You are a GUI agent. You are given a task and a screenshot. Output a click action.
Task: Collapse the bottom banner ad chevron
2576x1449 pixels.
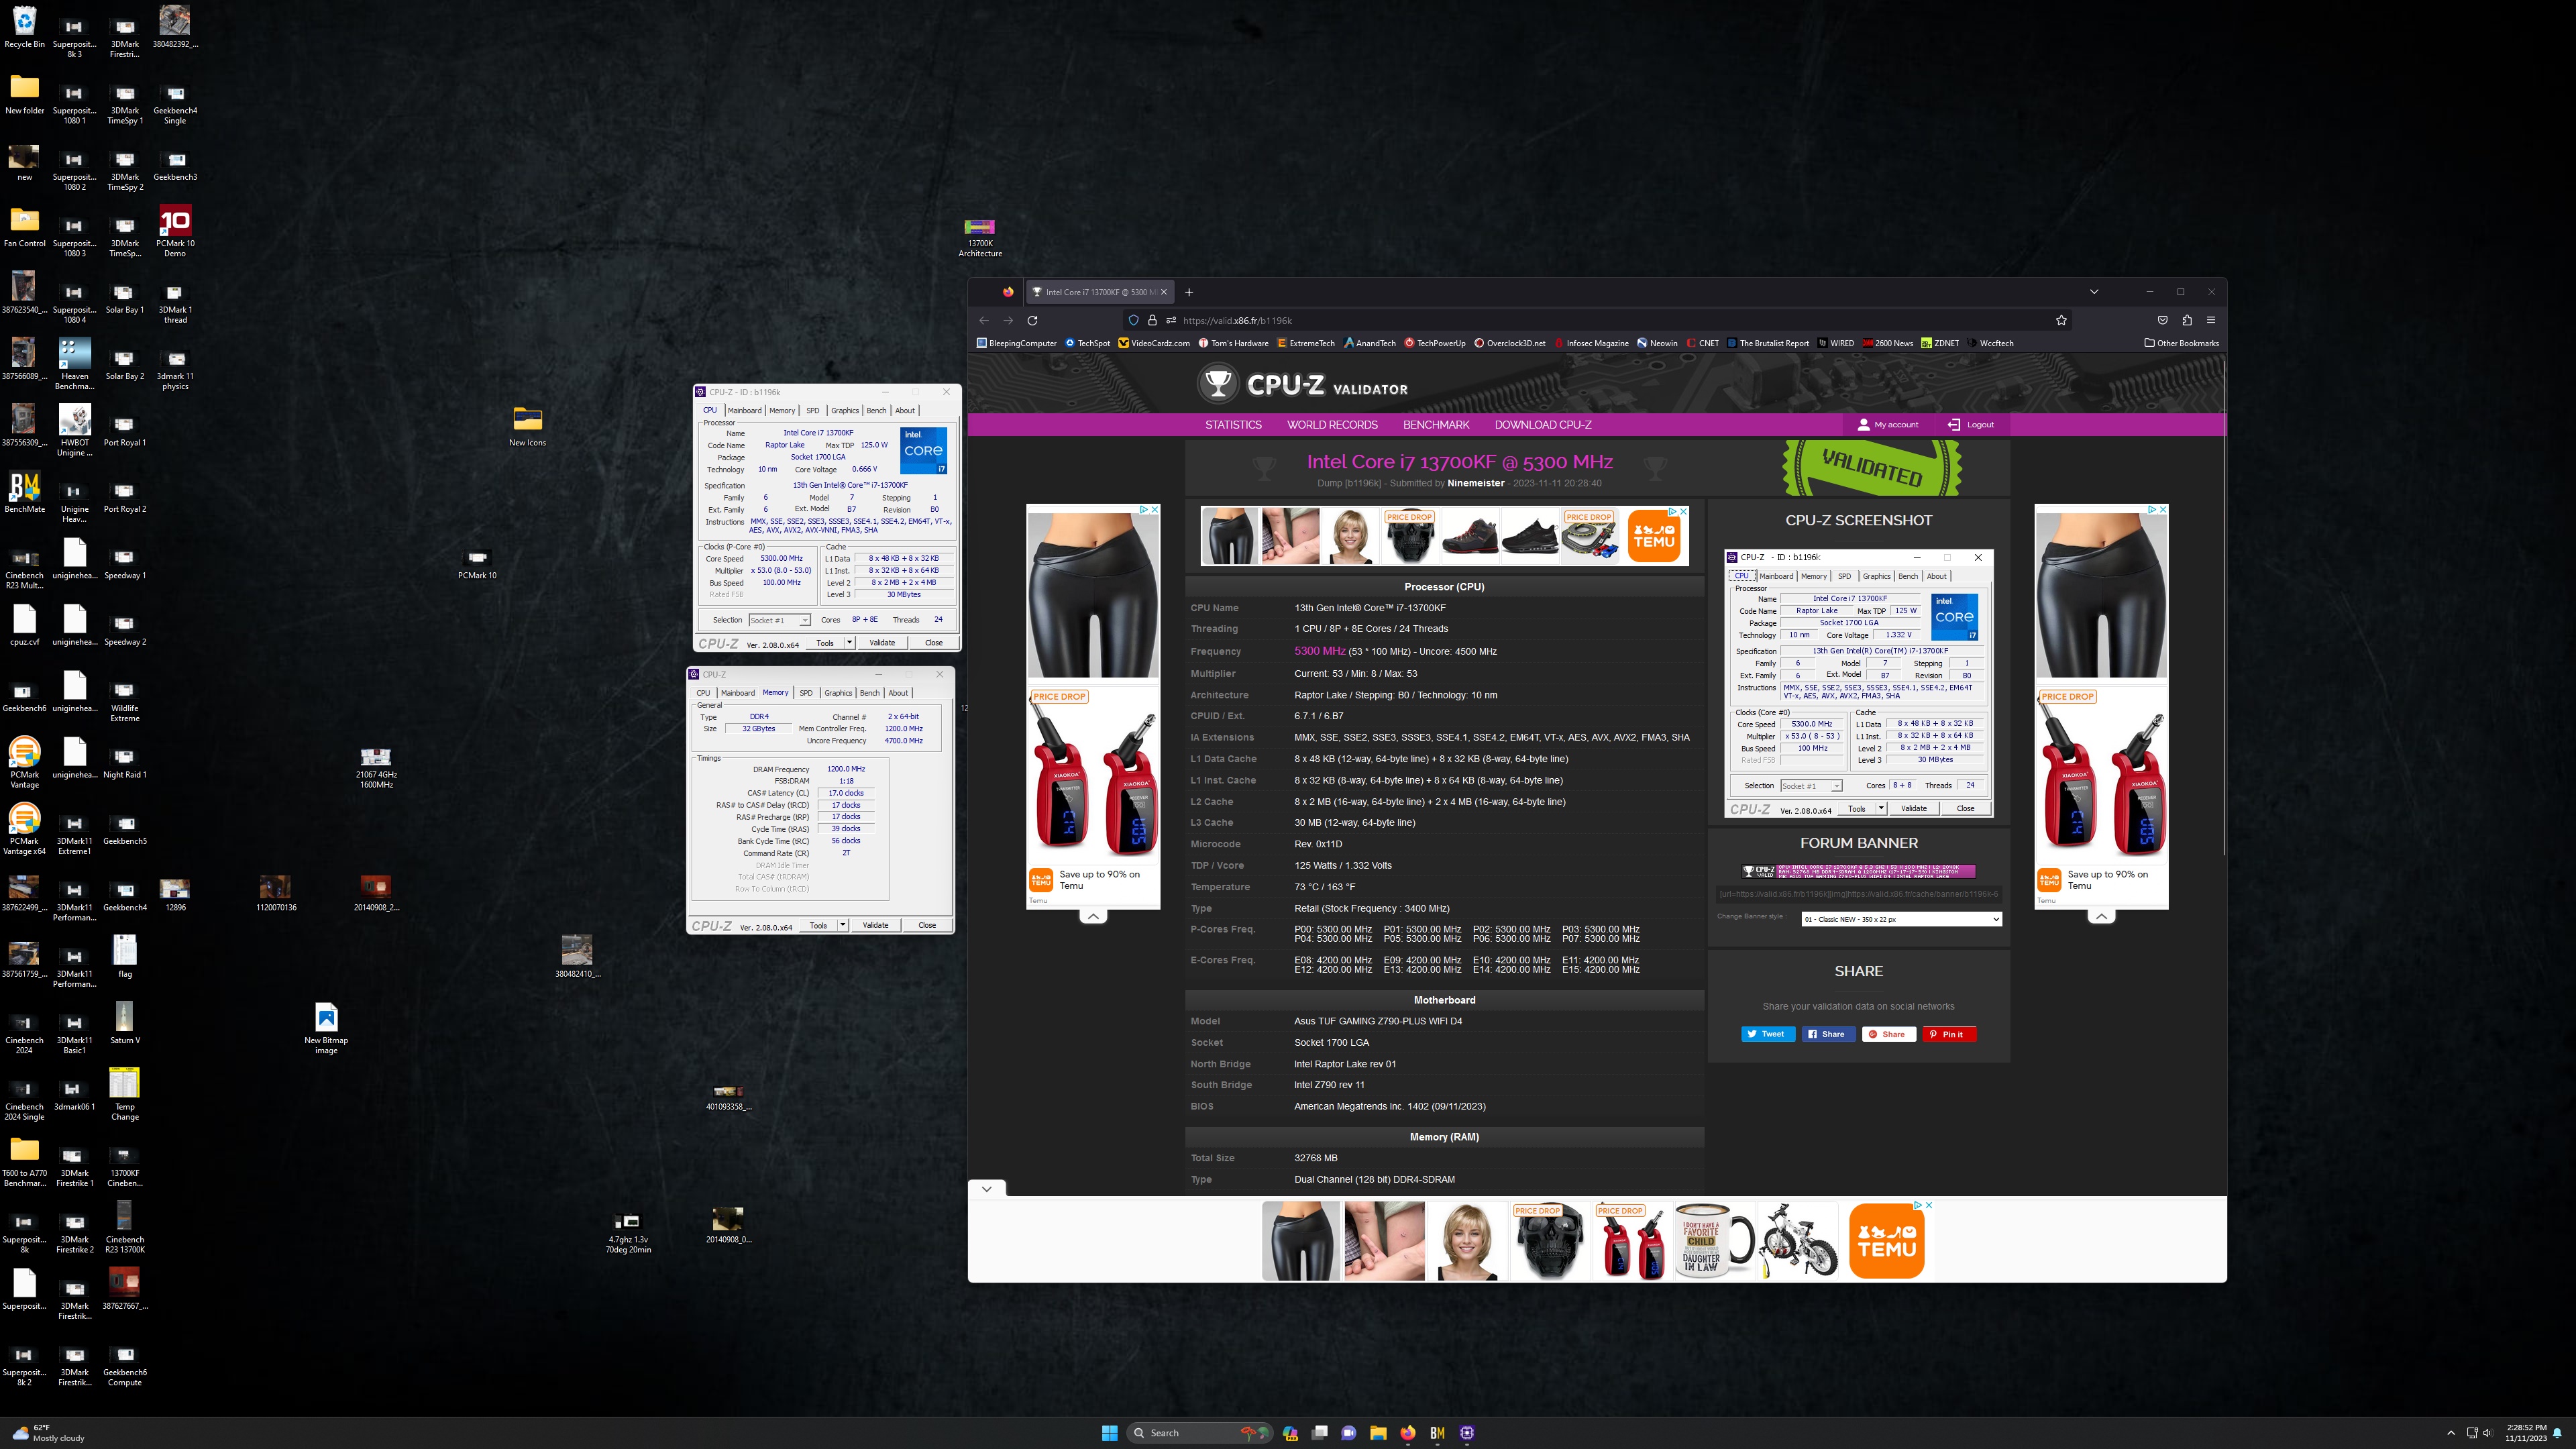[986, 1188]
